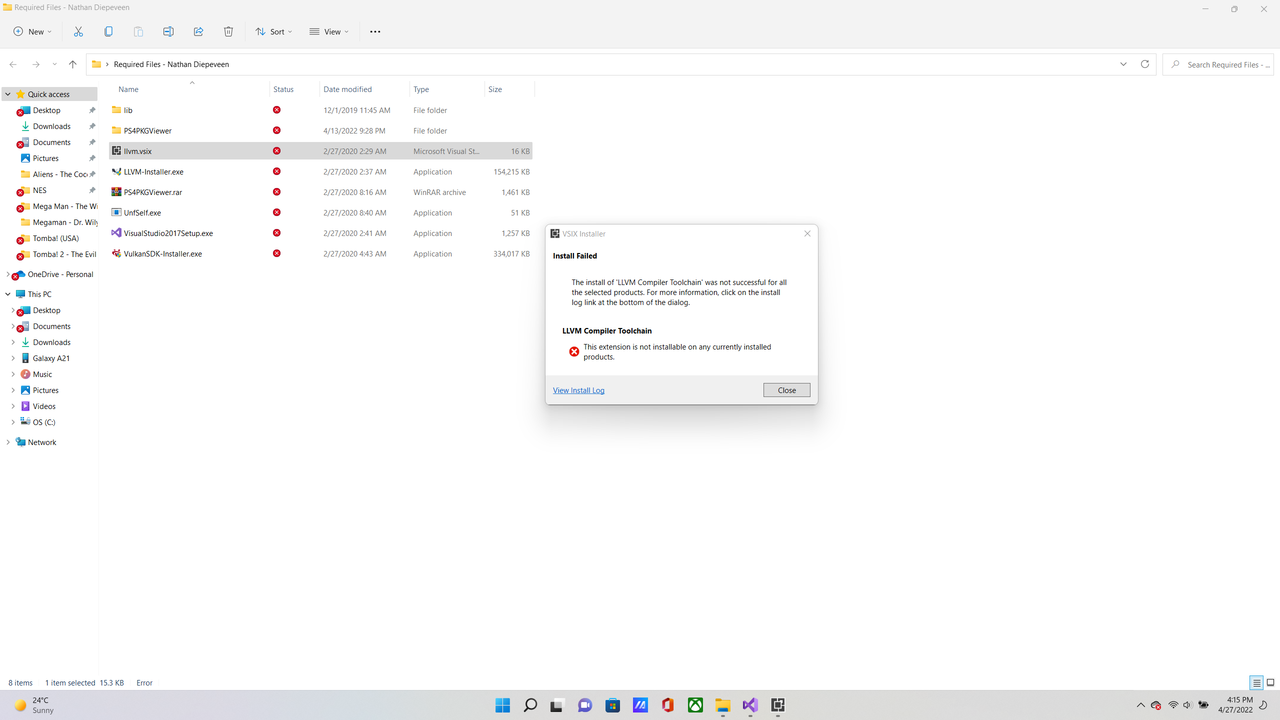Select VulkanSDK-Installer.exe file

[321, 253]
